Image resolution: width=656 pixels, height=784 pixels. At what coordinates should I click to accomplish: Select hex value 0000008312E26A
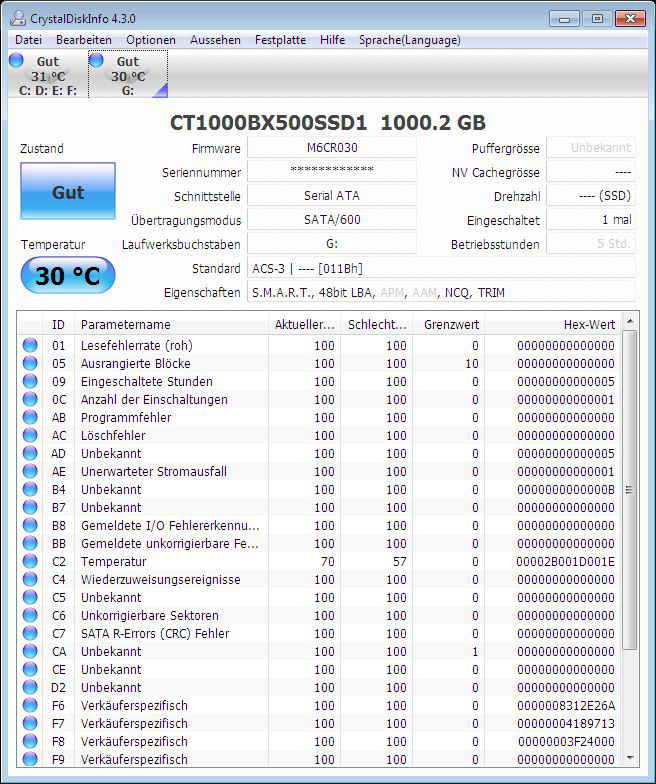pos(566,706)
